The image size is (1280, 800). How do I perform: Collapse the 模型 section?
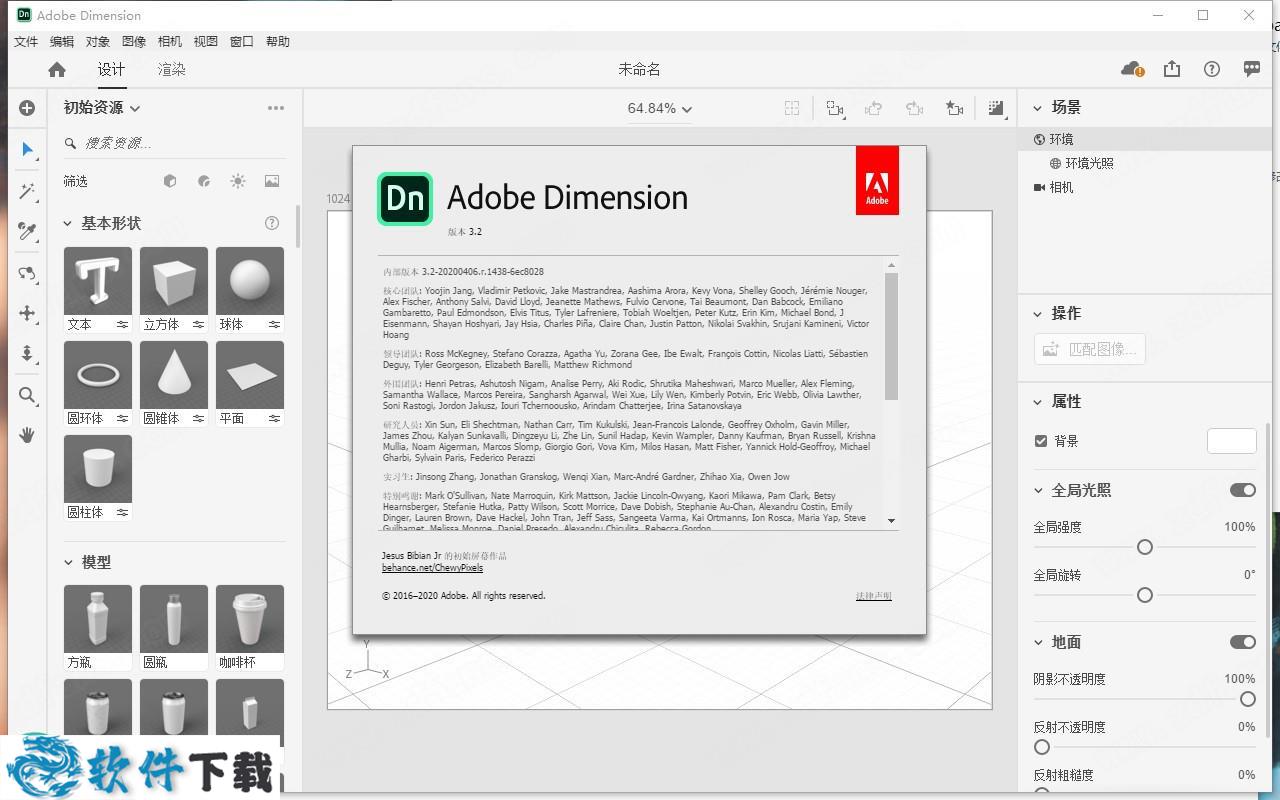tap(68, 563)
